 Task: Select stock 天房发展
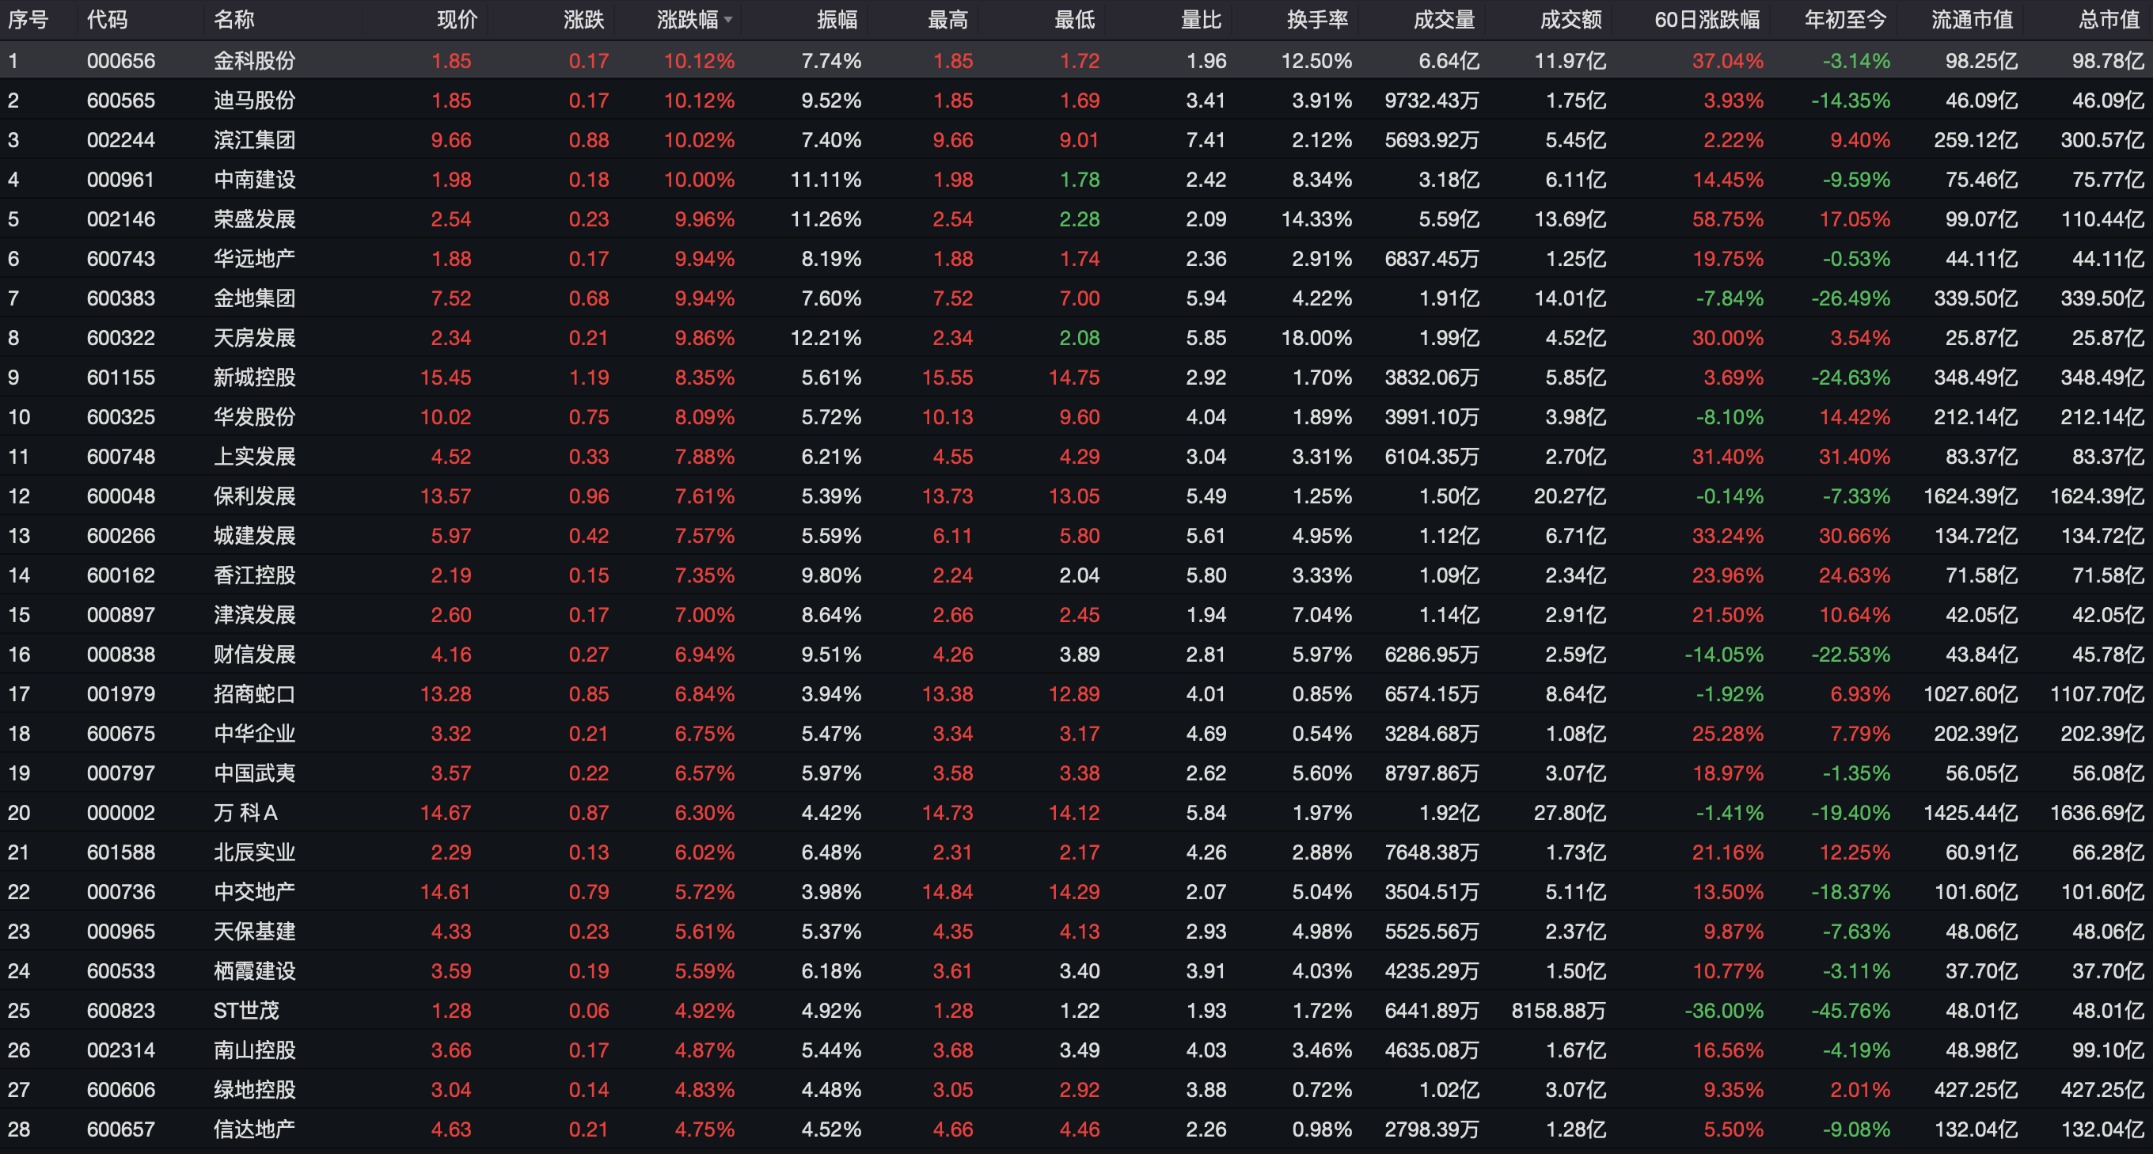click(254, 338)
